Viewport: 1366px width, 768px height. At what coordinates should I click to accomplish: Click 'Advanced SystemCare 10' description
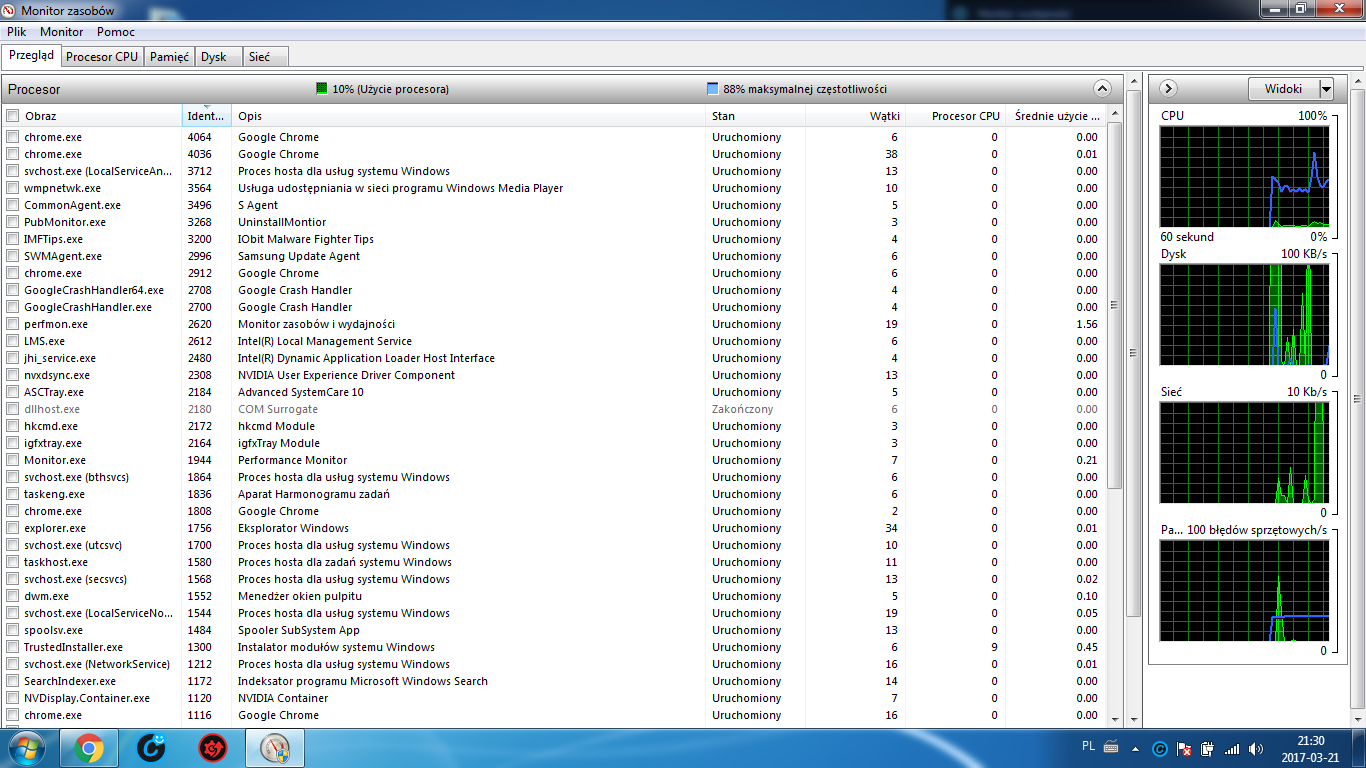coord(301,392)
